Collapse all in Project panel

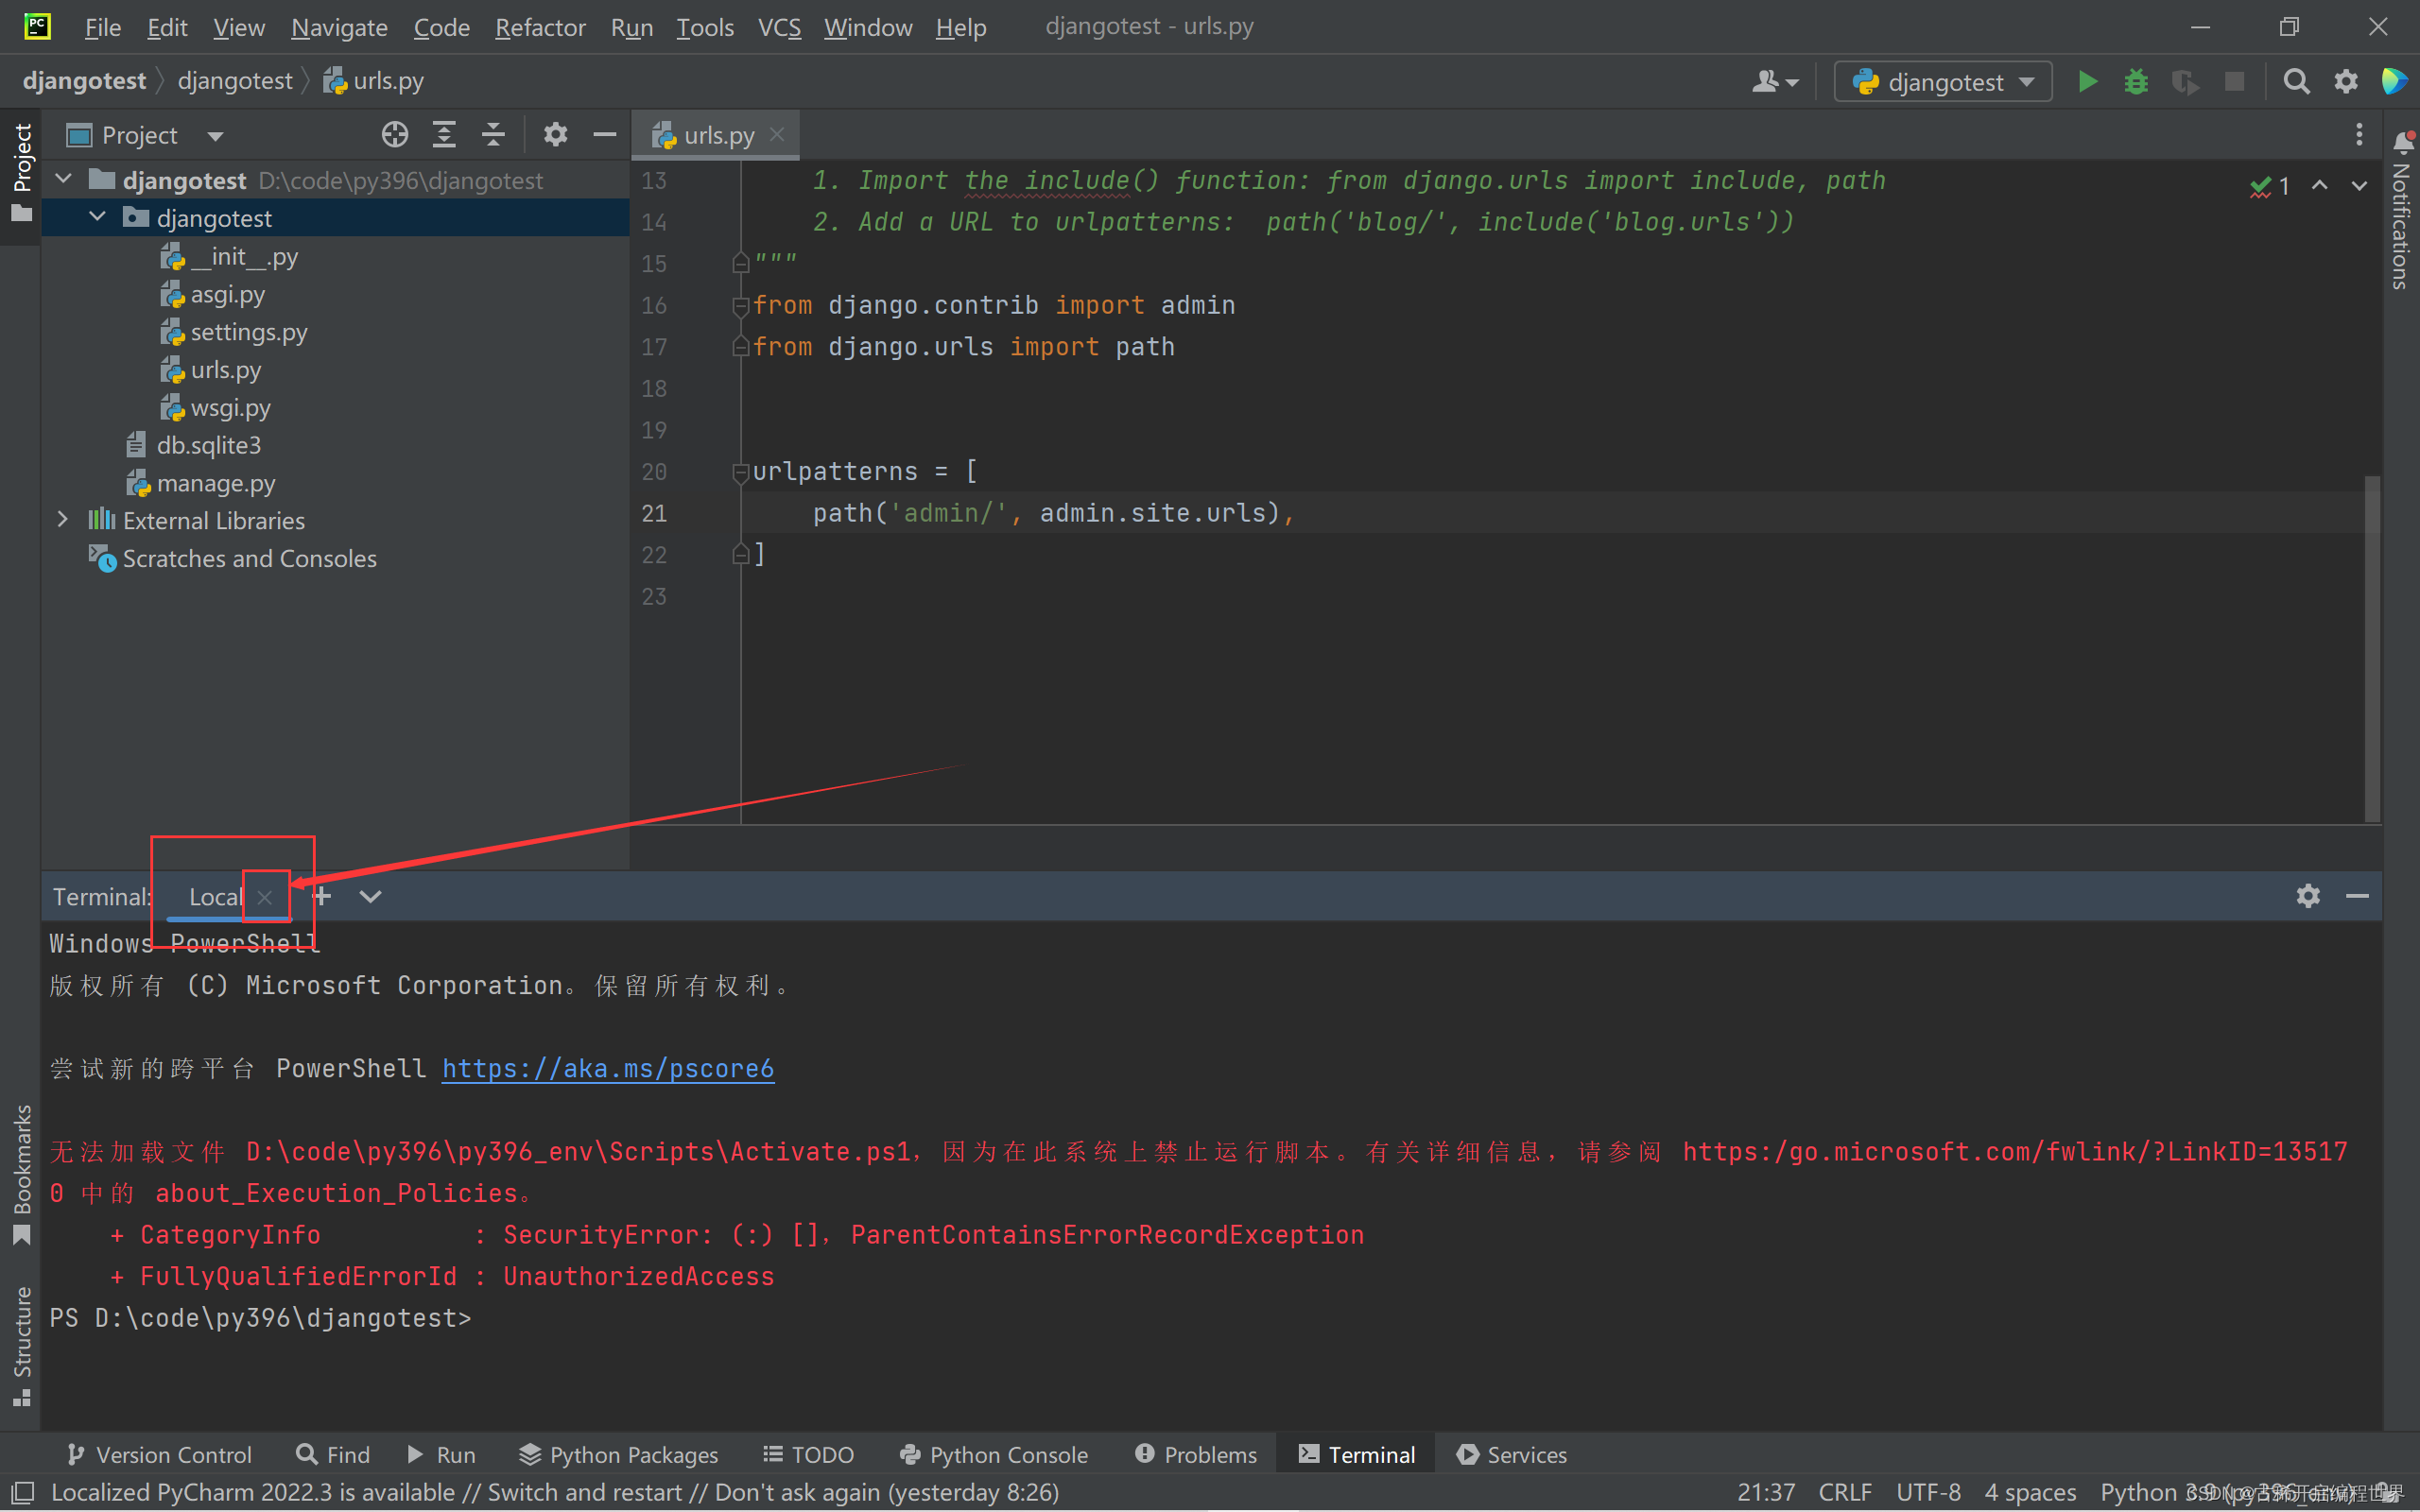click(493, 134)
